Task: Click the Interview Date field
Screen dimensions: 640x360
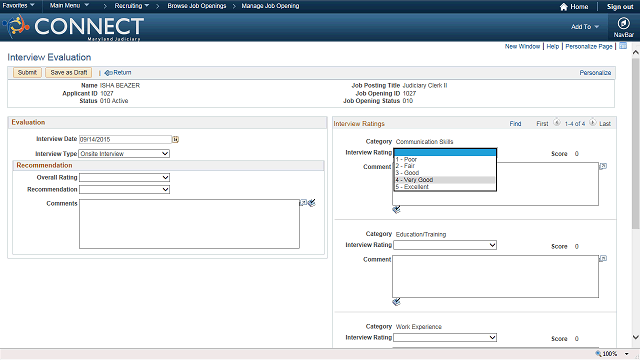Action: (125, 140)
